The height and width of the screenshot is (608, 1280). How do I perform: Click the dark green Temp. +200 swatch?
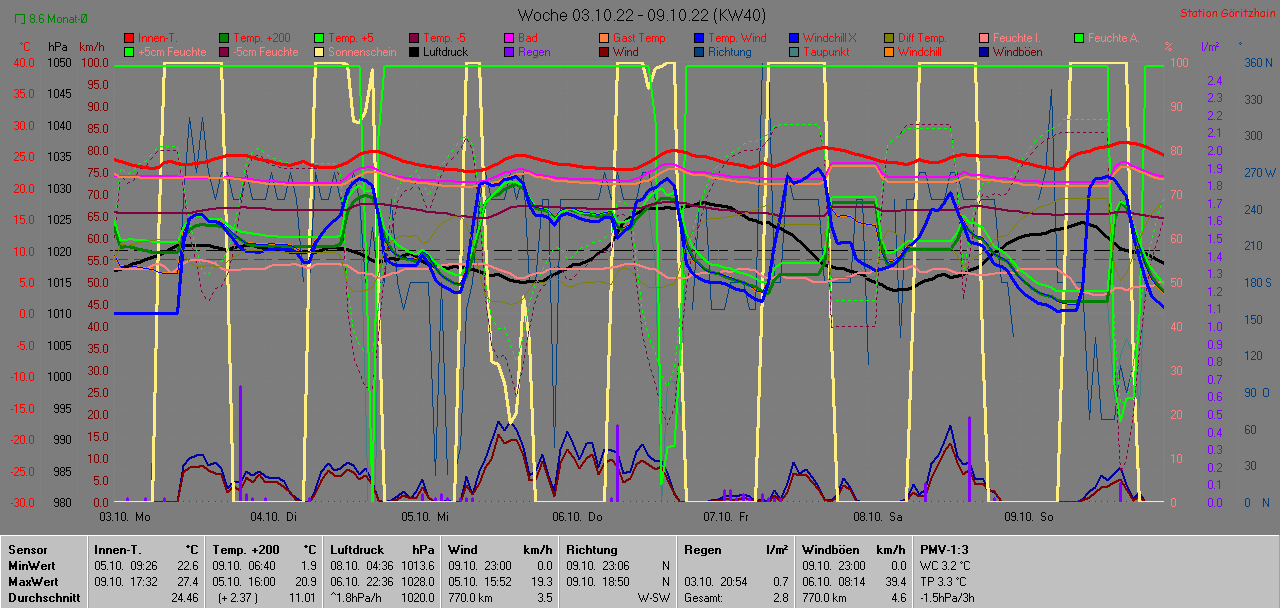click(224, 38)
